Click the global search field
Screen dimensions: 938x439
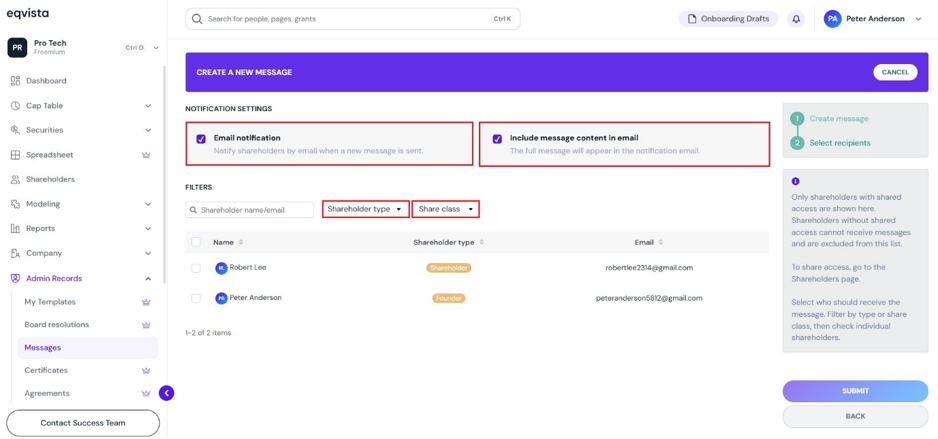(353, 19)
